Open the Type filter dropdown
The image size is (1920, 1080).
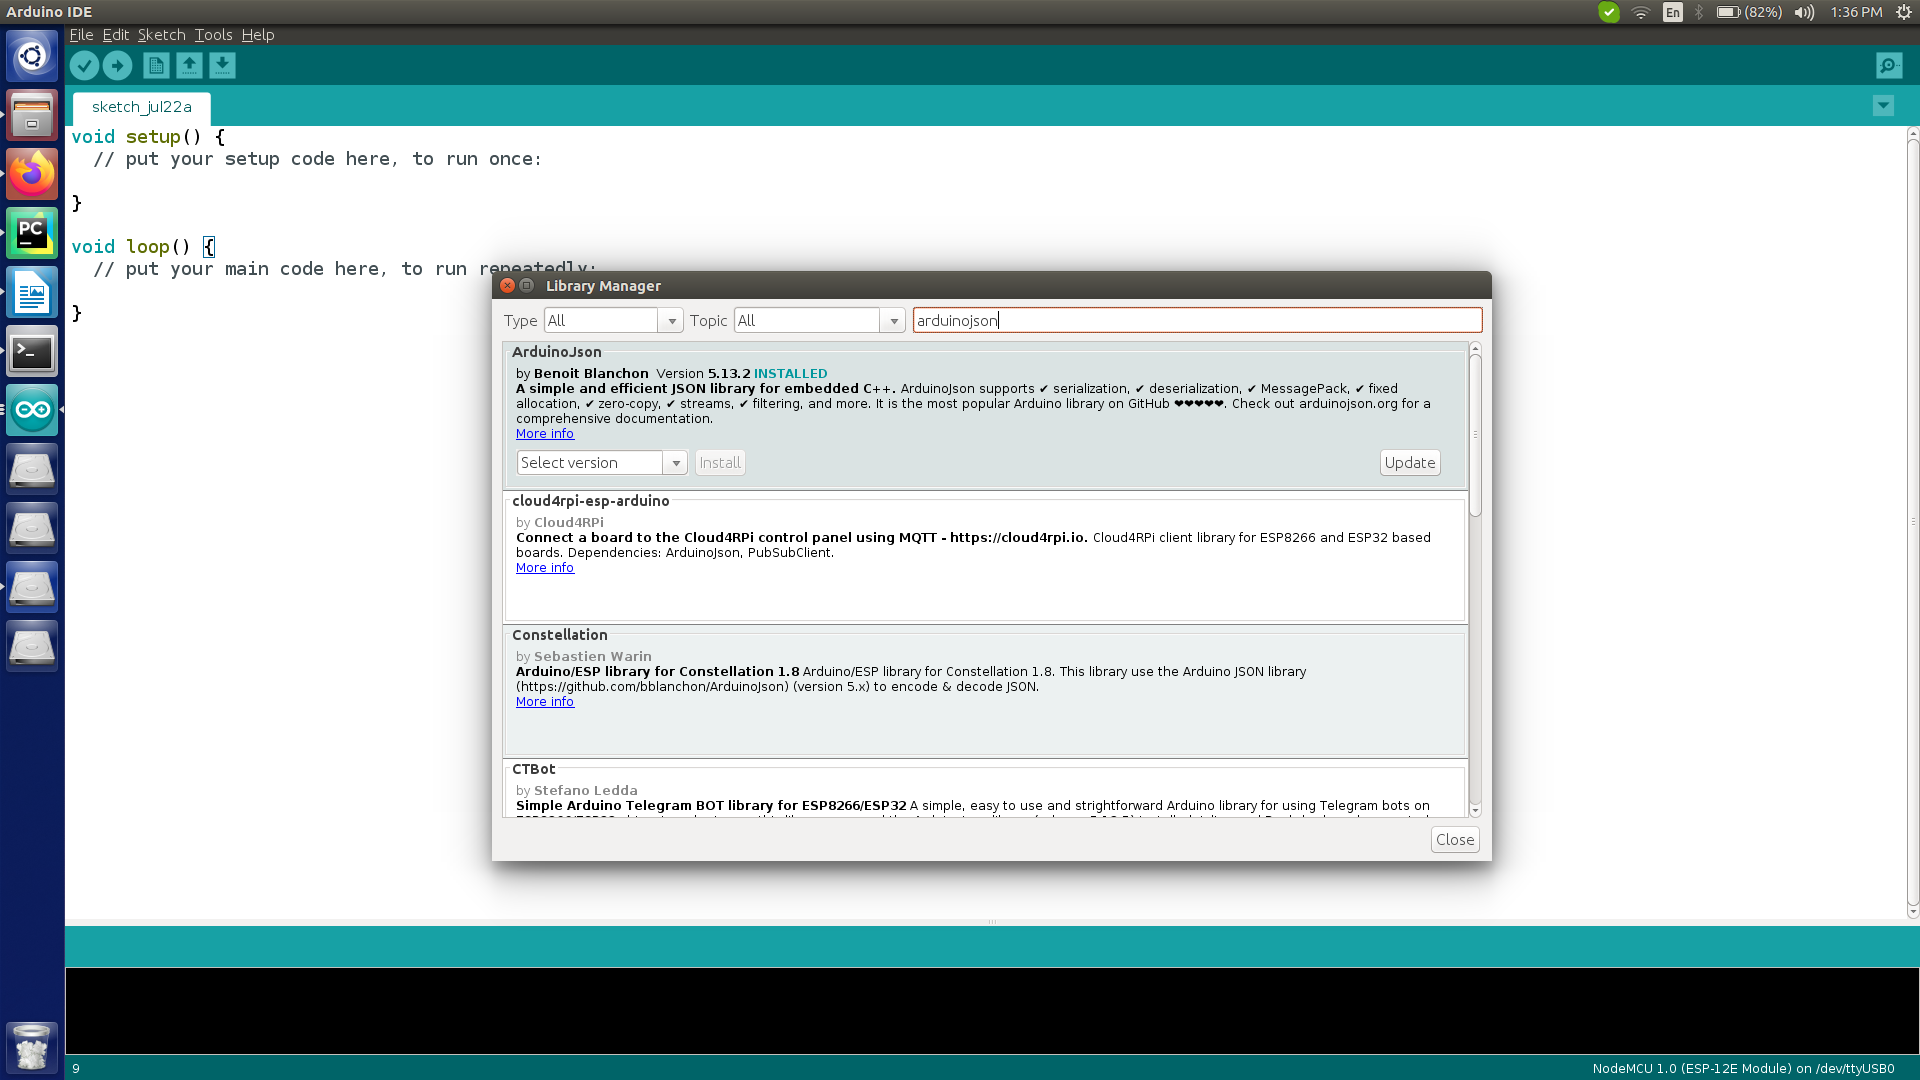click(x=613, y=320)
